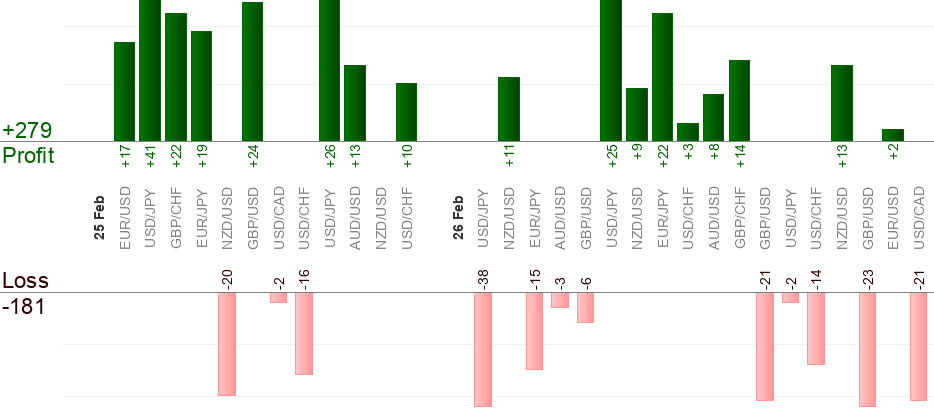Click the +17 green profit bar
Viewport: 934px width, 420px height.
point(124,91)
